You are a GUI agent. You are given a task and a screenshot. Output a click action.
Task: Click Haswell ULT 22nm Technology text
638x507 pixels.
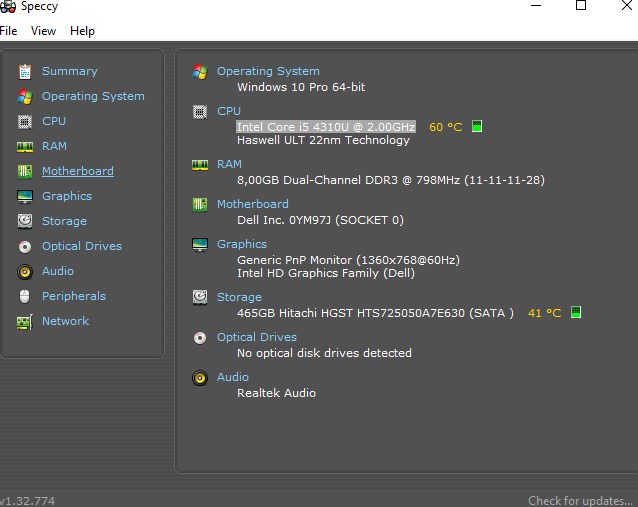click(x=323, y=140)
